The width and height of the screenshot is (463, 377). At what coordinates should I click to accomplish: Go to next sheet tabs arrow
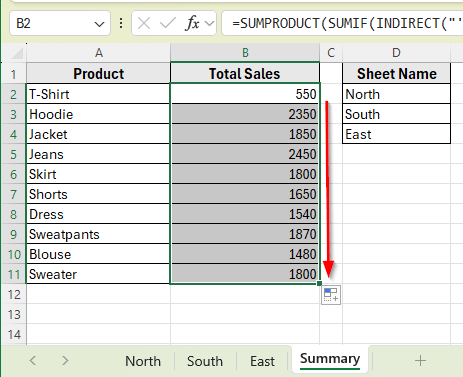(65, 360)
